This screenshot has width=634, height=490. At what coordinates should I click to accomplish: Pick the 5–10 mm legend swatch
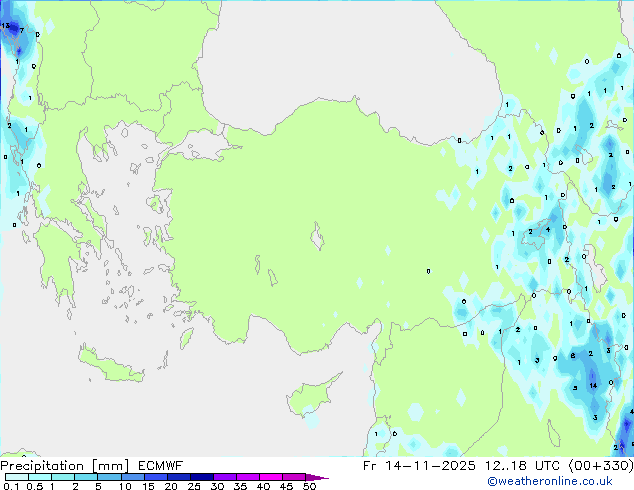(x=109, y=477)
